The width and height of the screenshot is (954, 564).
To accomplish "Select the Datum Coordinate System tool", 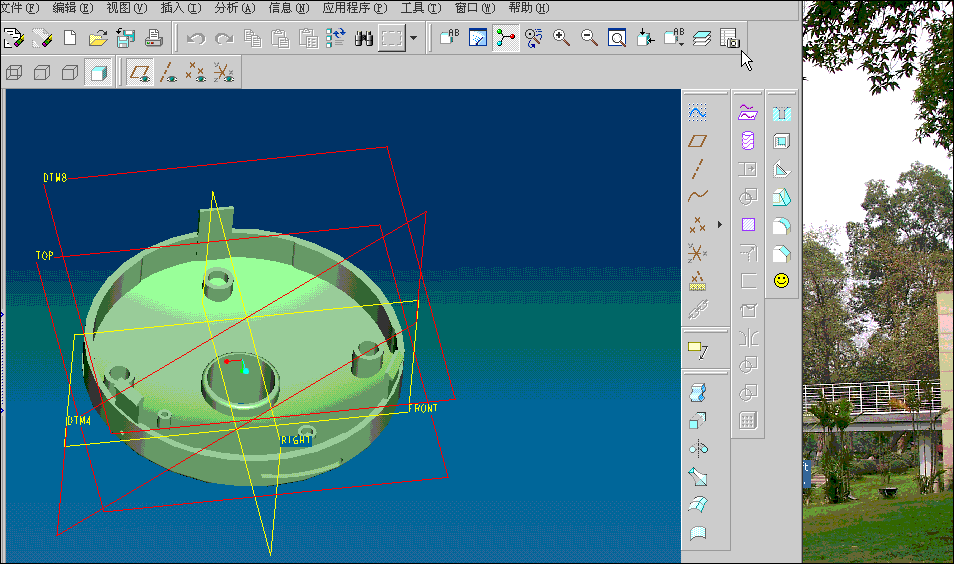I will pos(697,253).
